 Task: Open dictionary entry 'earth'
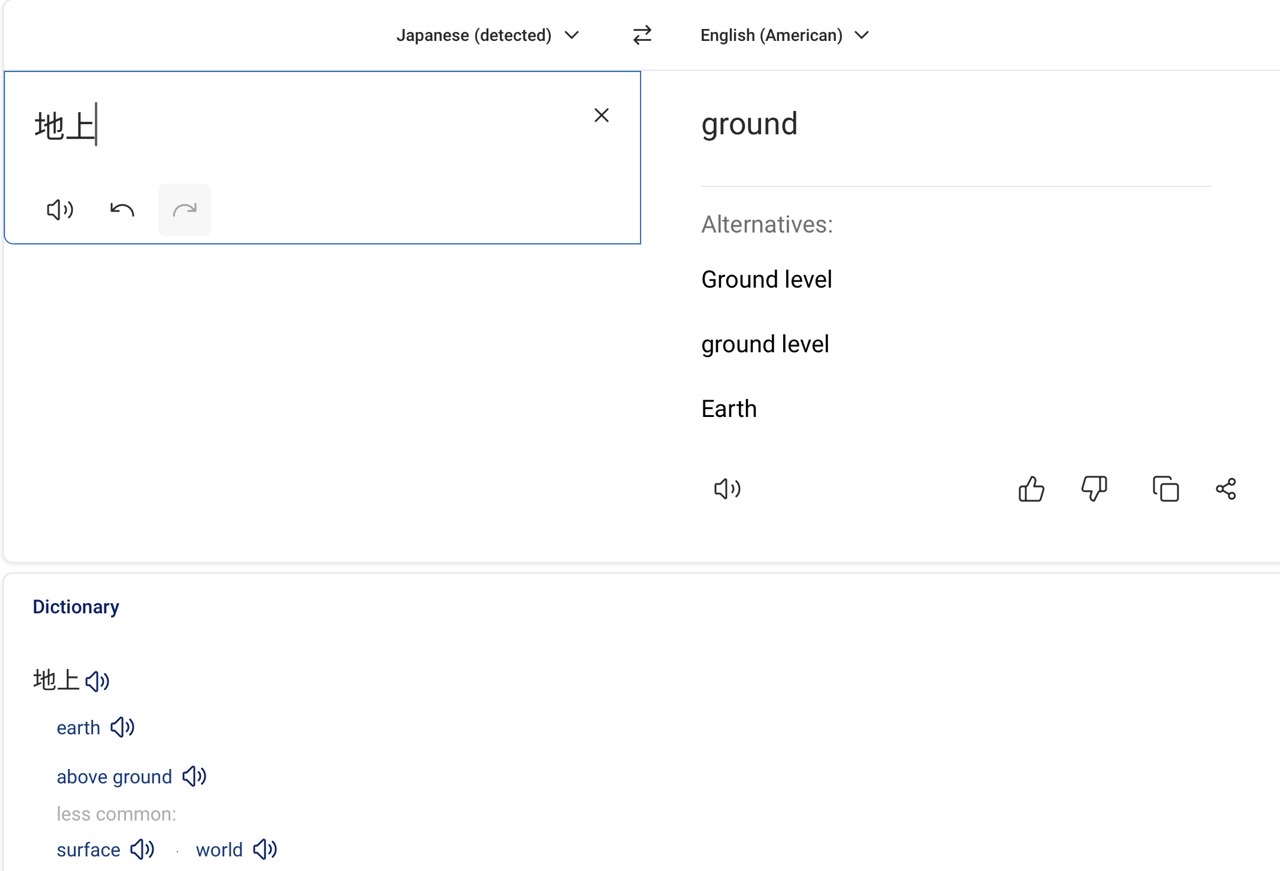coord(78,728)
